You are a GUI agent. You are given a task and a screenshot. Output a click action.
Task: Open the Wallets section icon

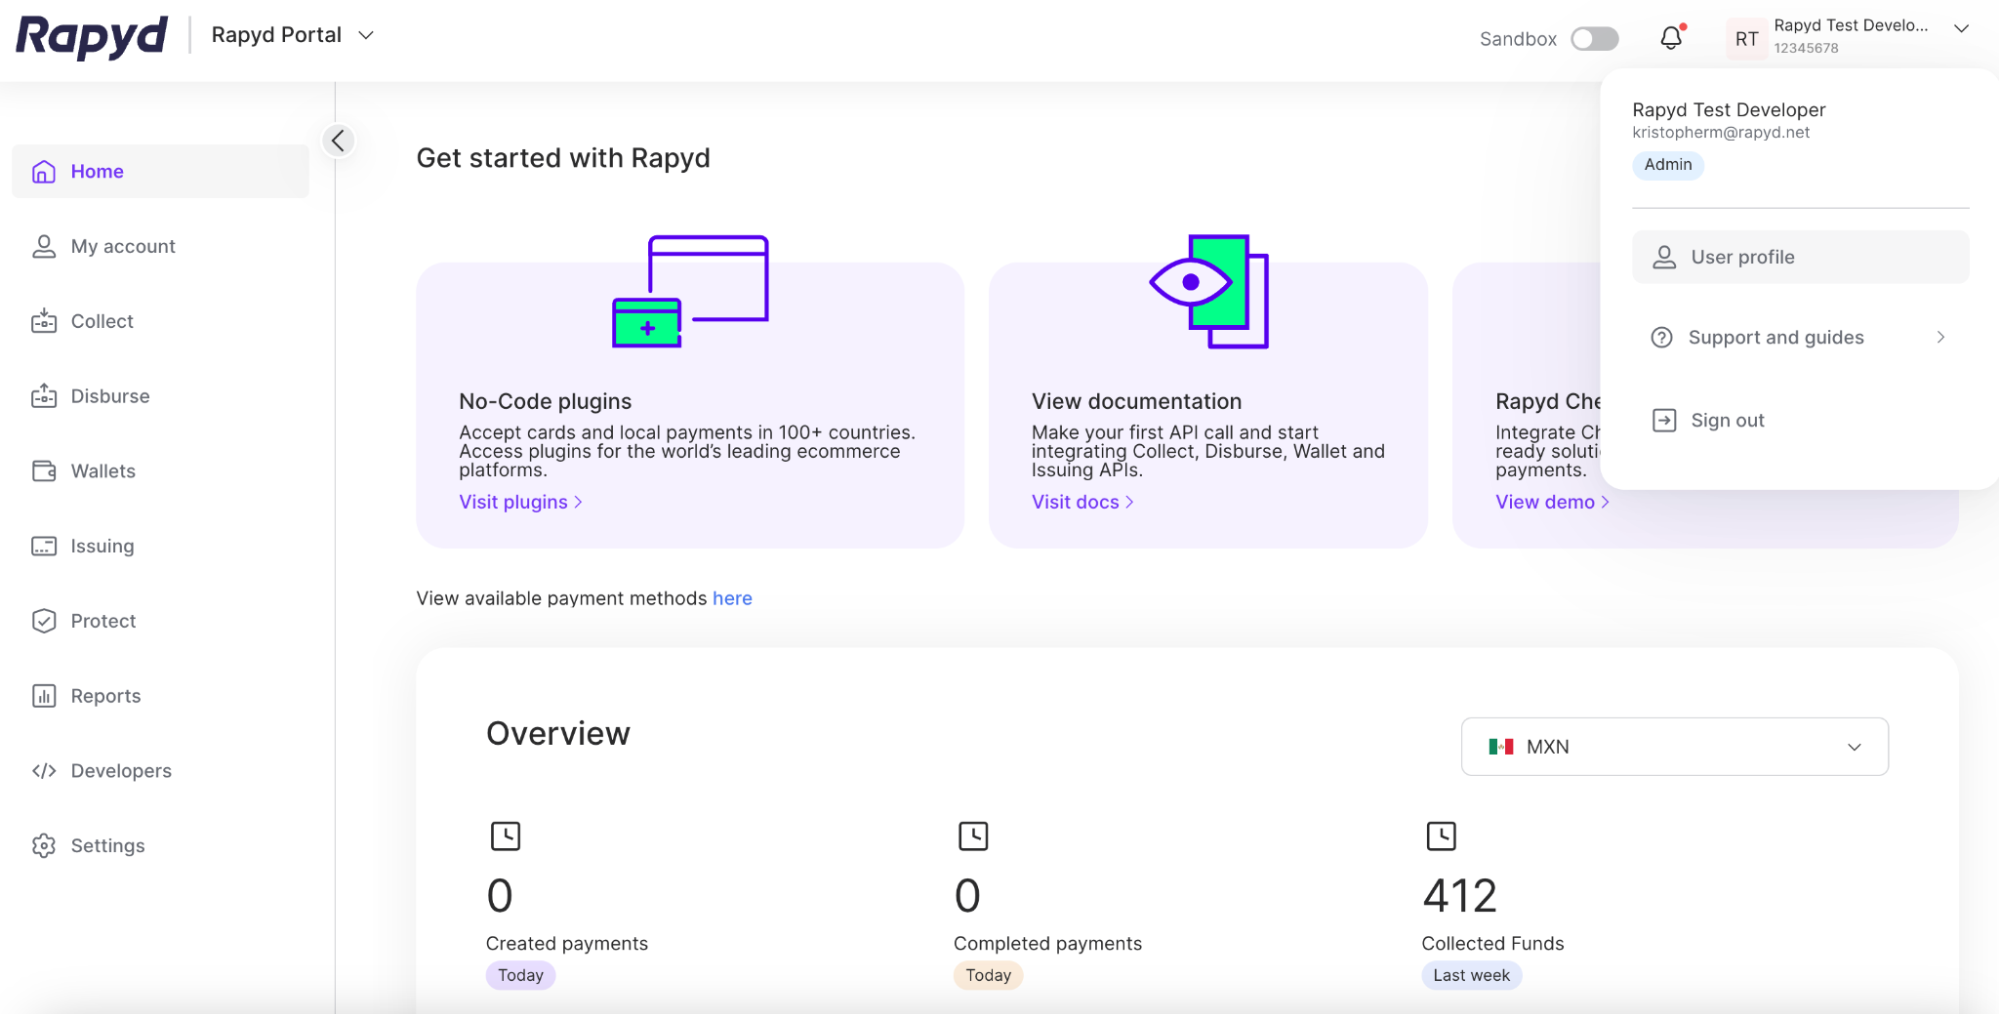44,471
